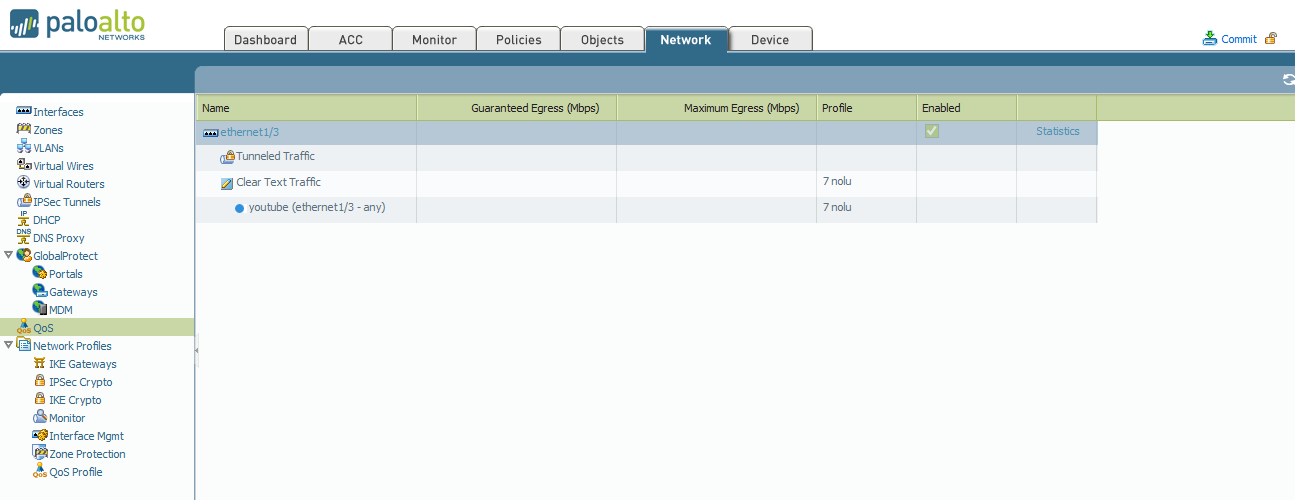Open Virtual Routers in the sidebar
The image size is (1295, 500).
click(x=69, y=184)
